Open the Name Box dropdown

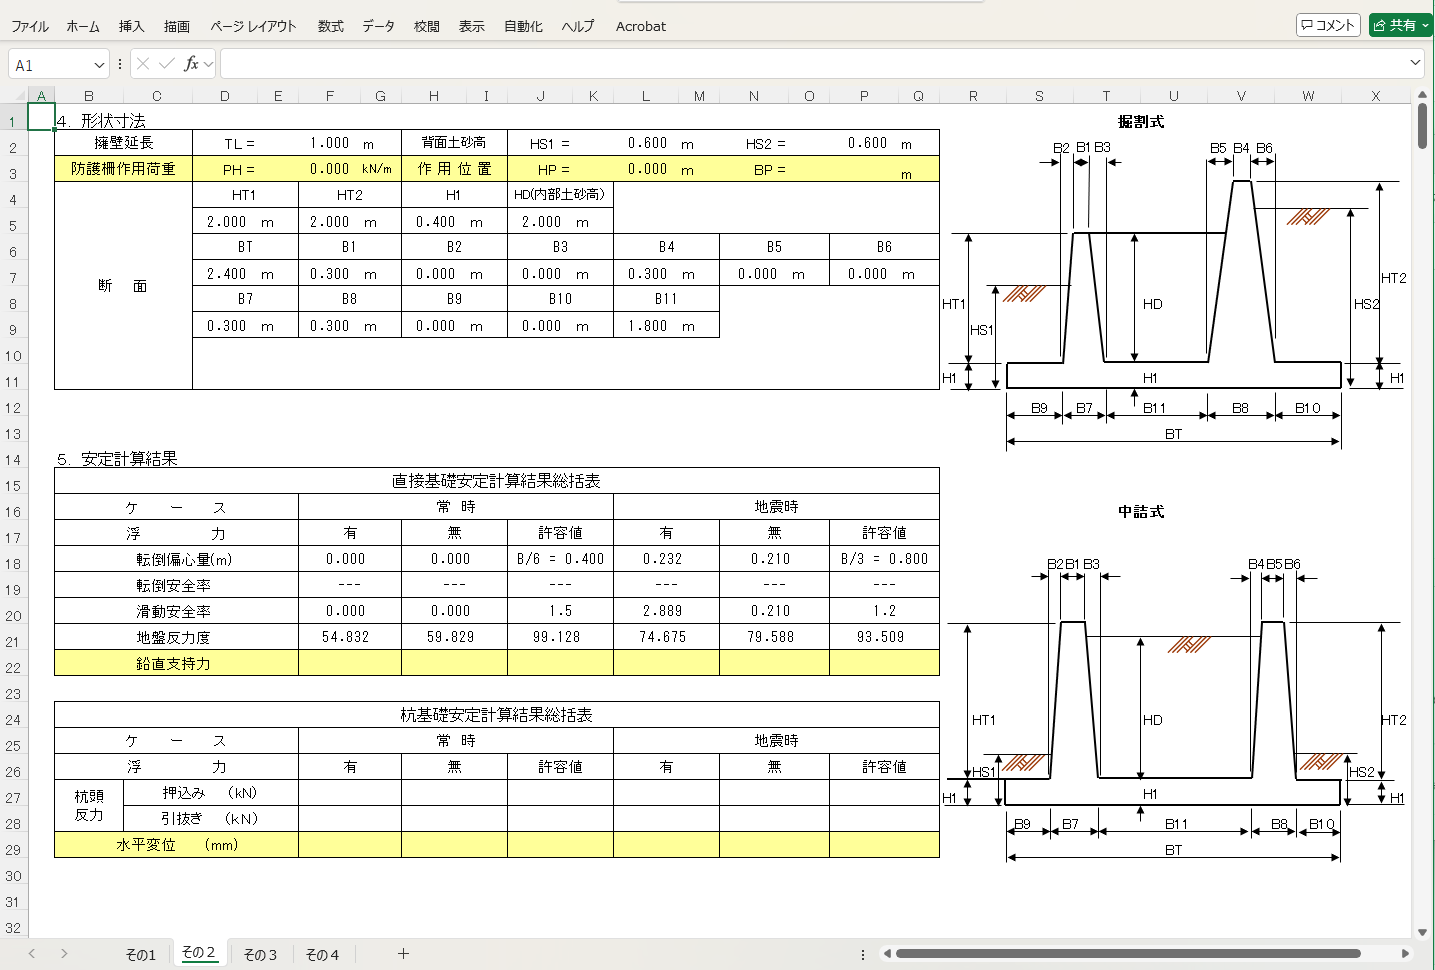pyautogui.click(x=99, y=65)
